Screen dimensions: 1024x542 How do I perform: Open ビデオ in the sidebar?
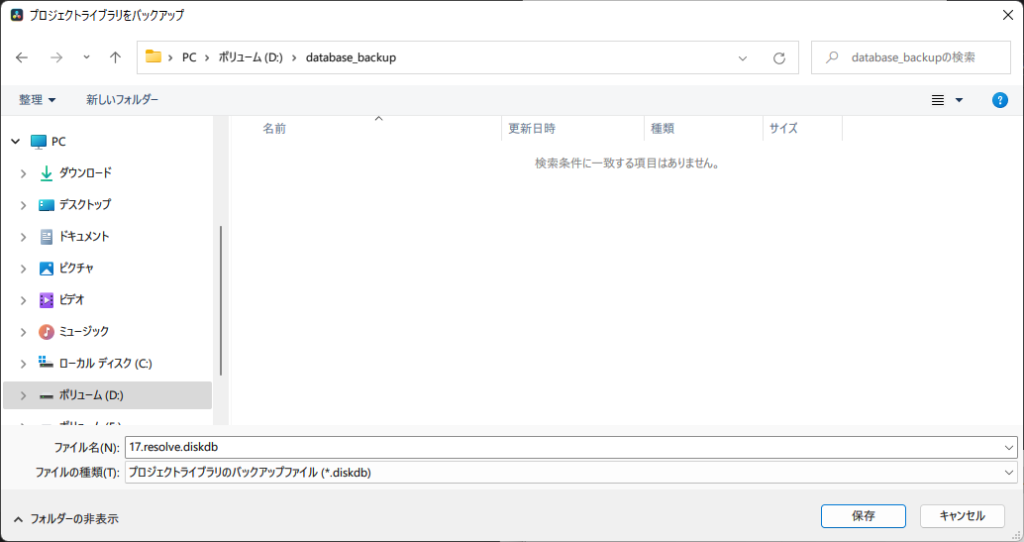pyautogui.click(x=72, y=300)
